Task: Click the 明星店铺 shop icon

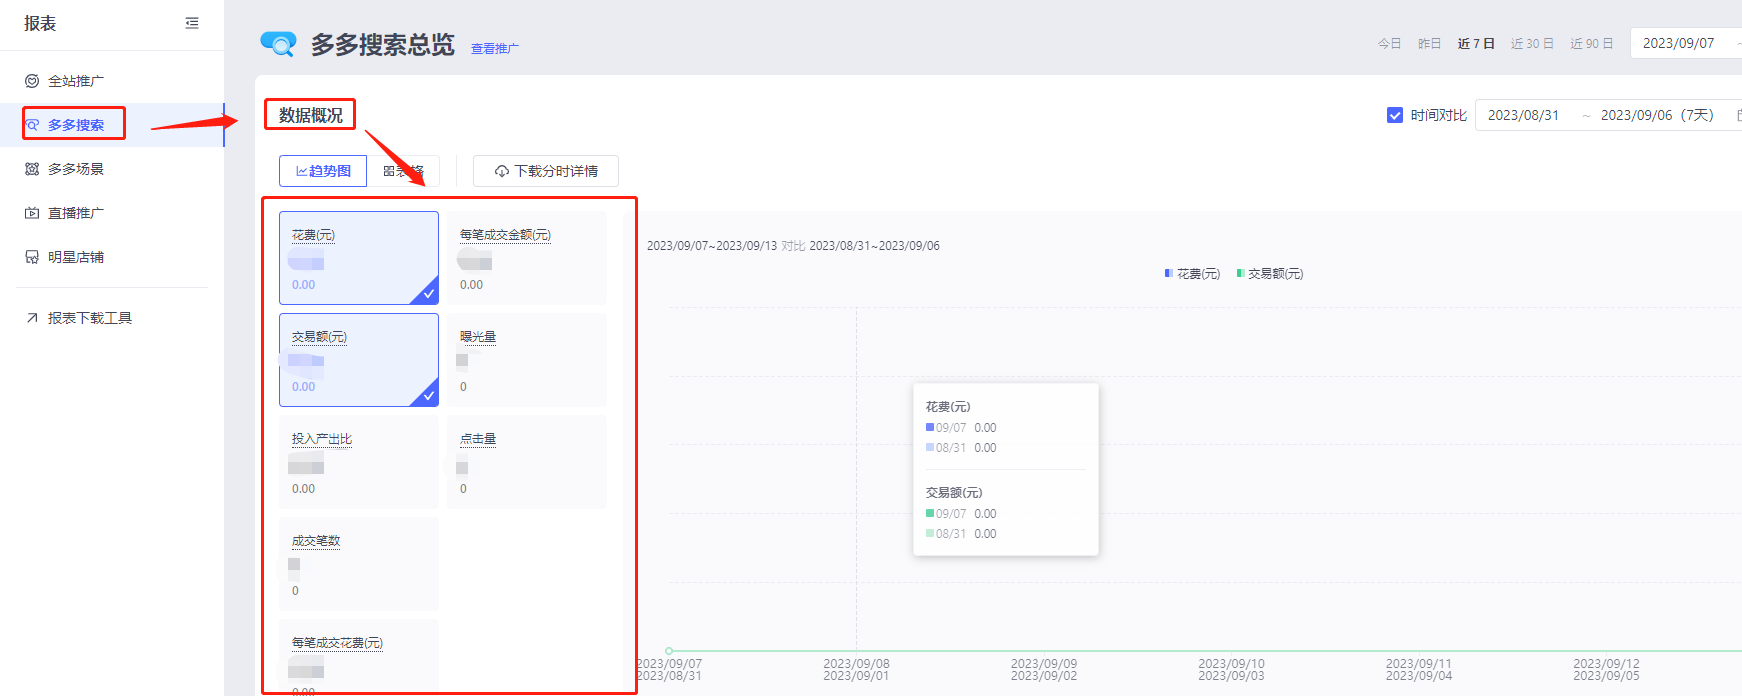Action: point(32,257)
